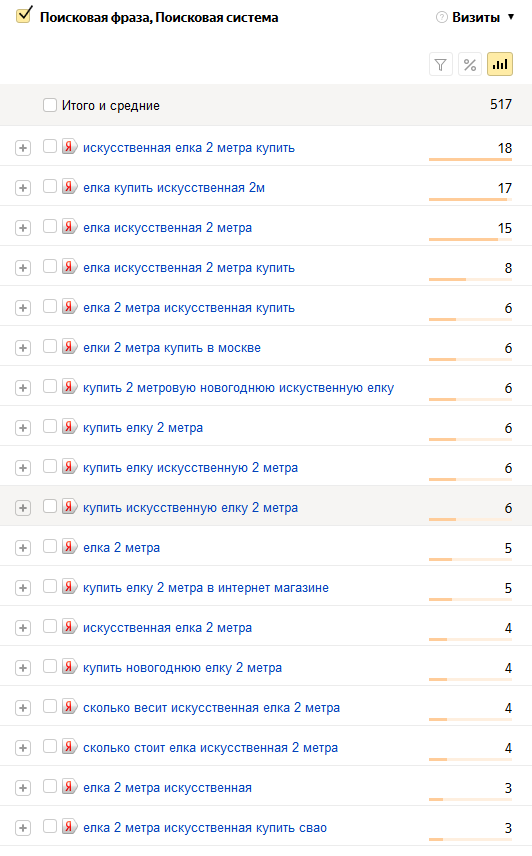Tick checkbox for 'купить искусственную елку 2 метра'
The height and width of the screenshot is (856, 532).
tap(50, 507)
